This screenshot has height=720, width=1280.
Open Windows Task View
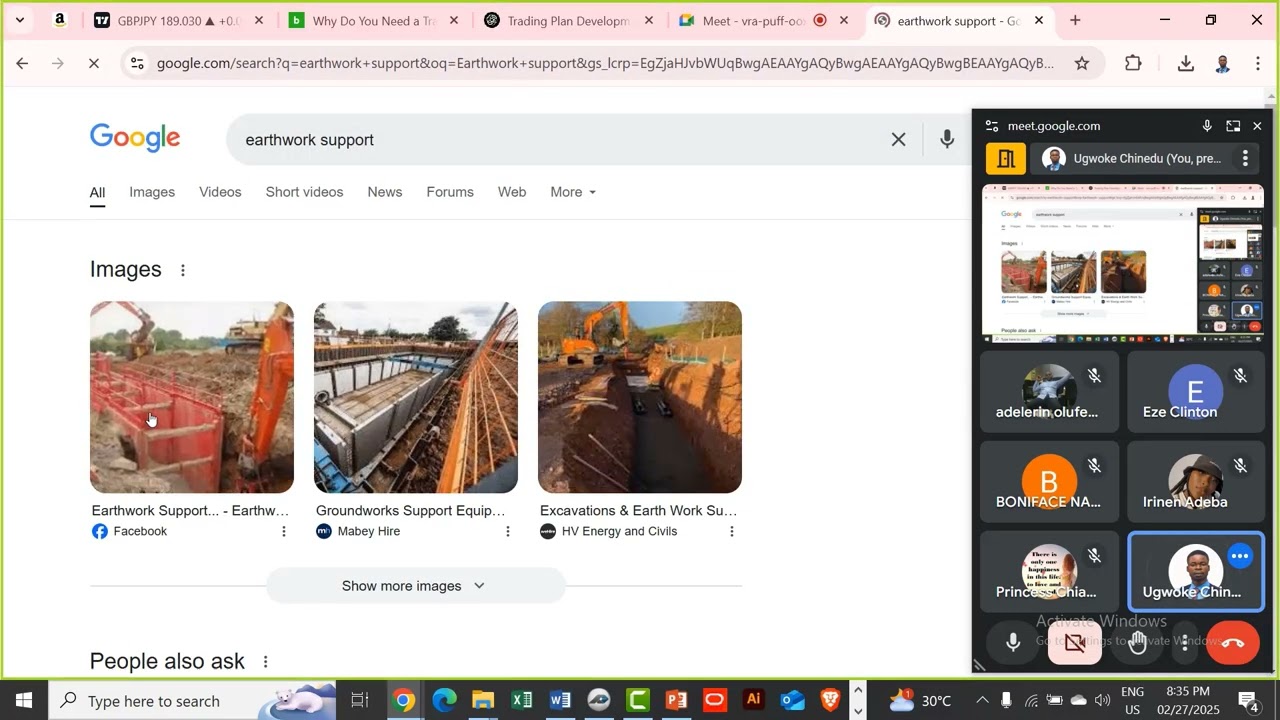coord(360,700)
